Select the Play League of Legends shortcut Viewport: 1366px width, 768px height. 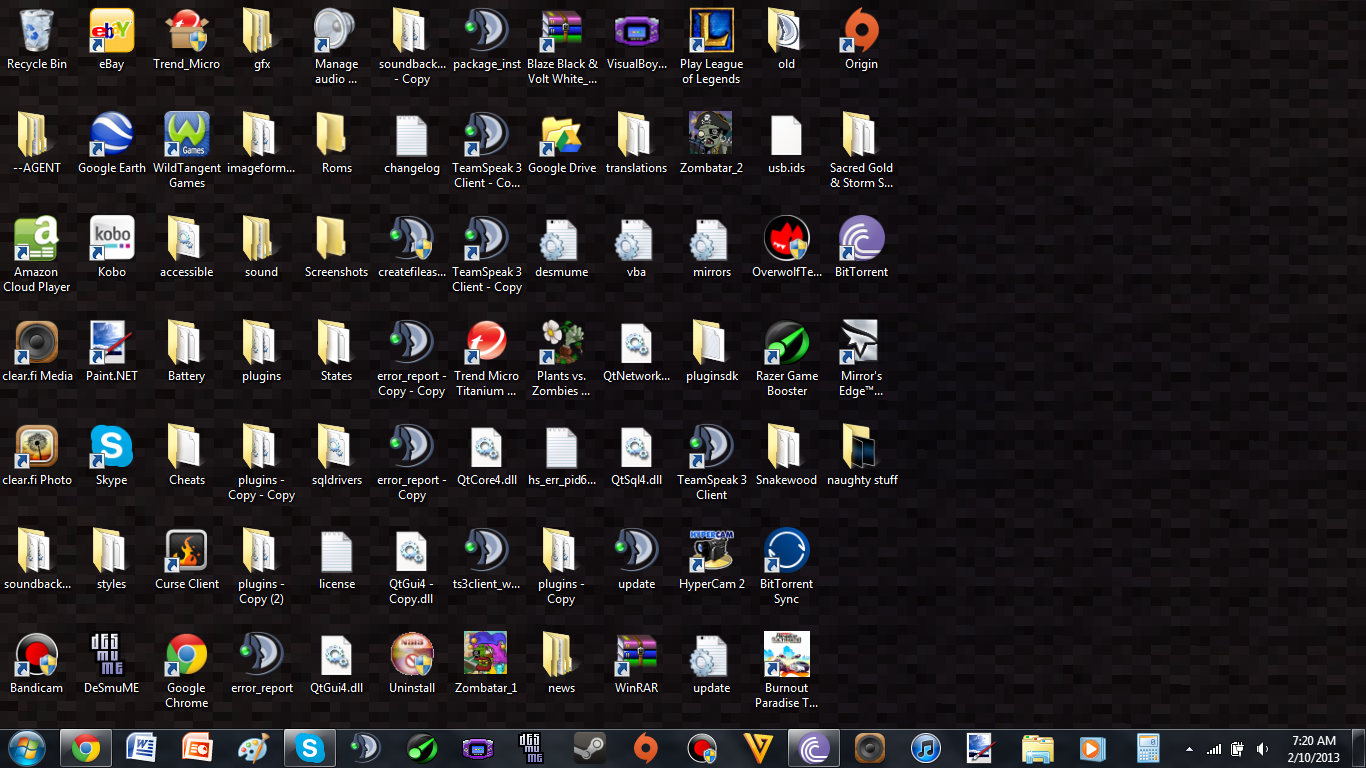point(711,47)
